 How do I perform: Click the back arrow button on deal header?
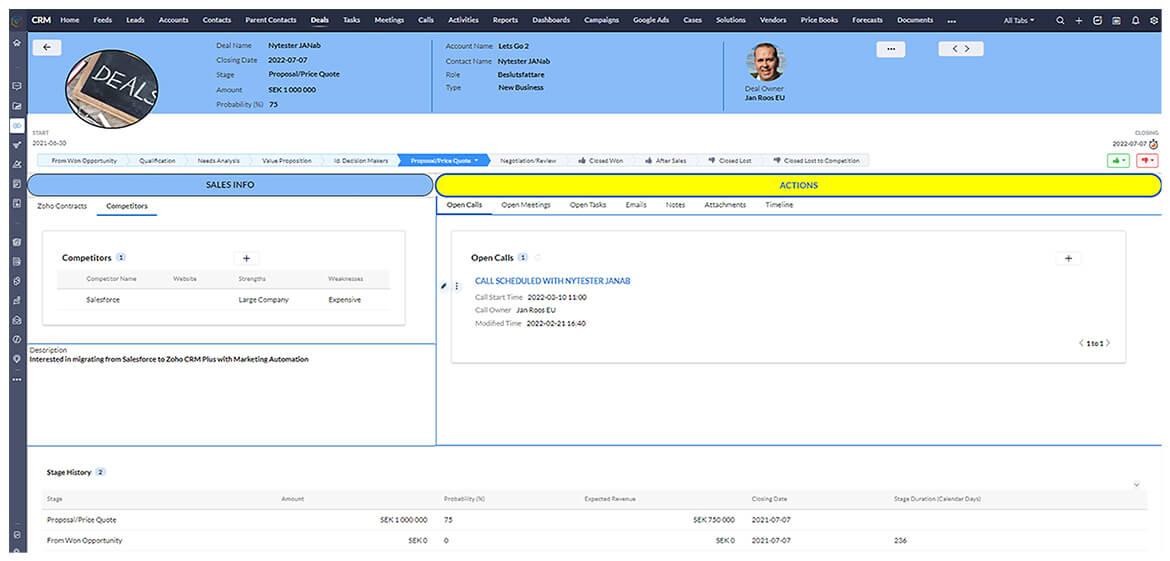[x=47, y=47]
